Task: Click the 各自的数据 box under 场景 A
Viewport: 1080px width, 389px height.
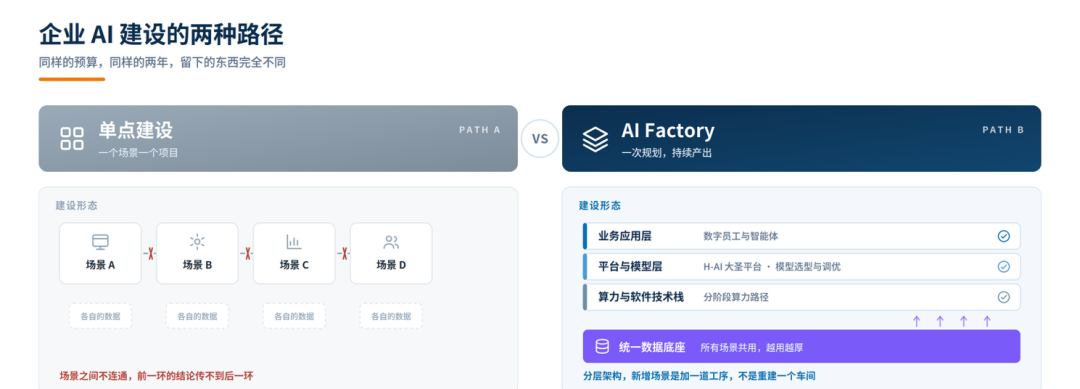Action: coord(101,317)
